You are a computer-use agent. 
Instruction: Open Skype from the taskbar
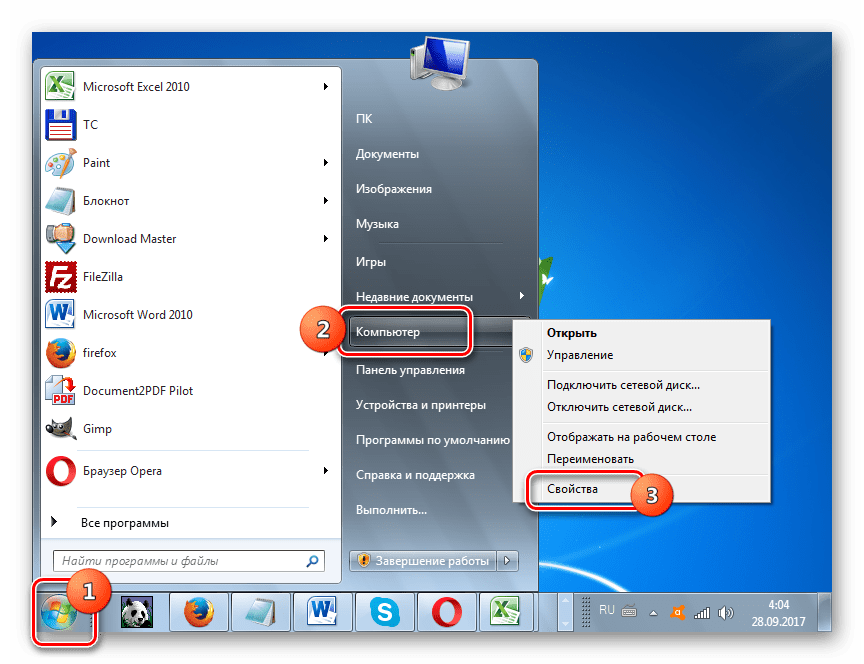click(x=385, y=612)
